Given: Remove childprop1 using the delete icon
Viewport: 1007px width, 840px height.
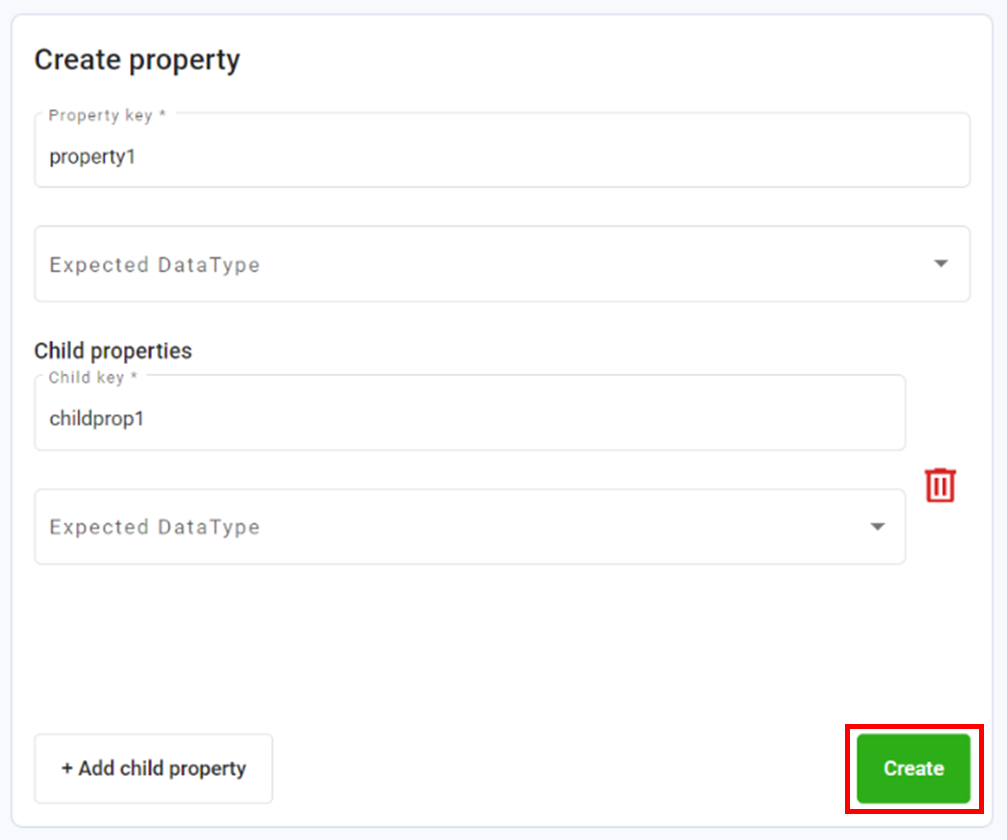Looking at the screenshot, I should [939, 485].
